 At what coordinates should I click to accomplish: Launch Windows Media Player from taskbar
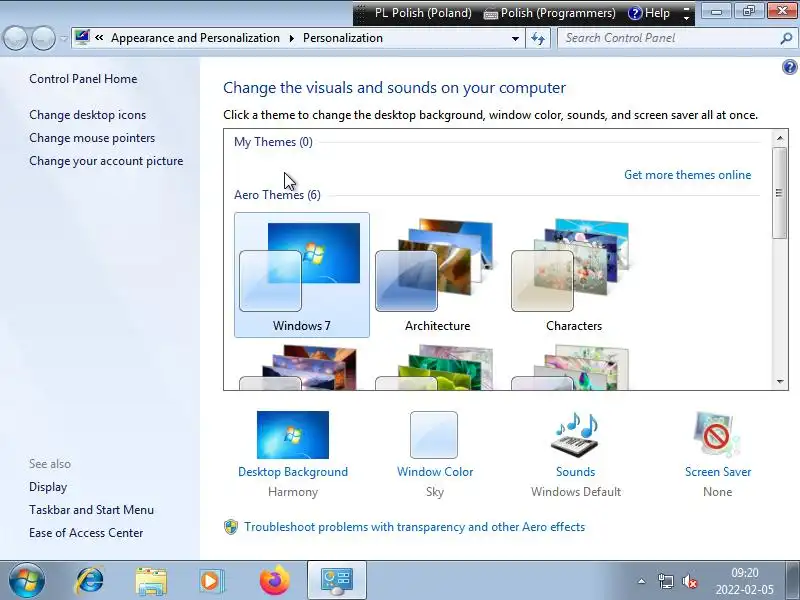pyautogui.click(x=212, y=581)
